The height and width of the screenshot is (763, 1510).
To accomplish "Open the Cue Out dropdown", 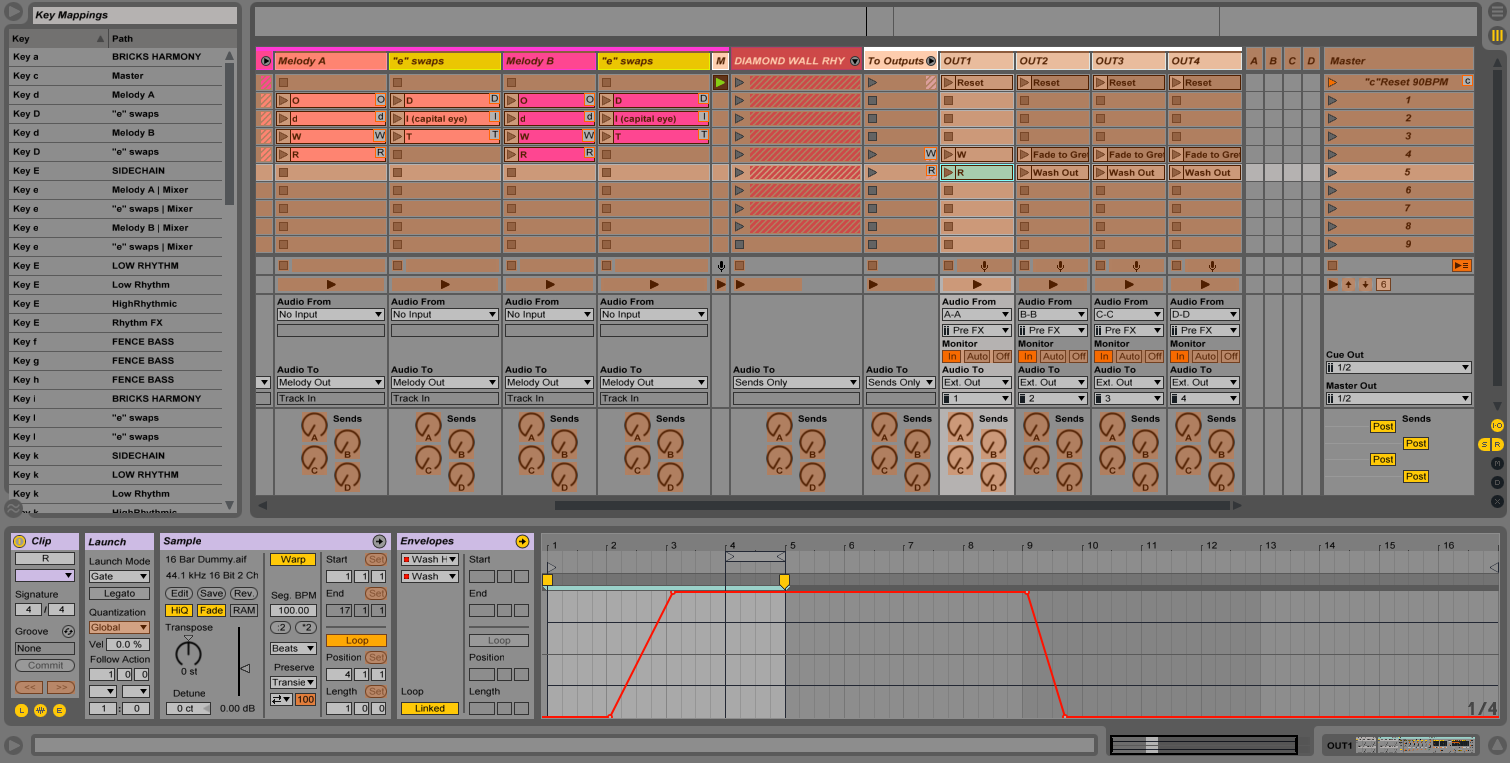I will [1398, 368].
